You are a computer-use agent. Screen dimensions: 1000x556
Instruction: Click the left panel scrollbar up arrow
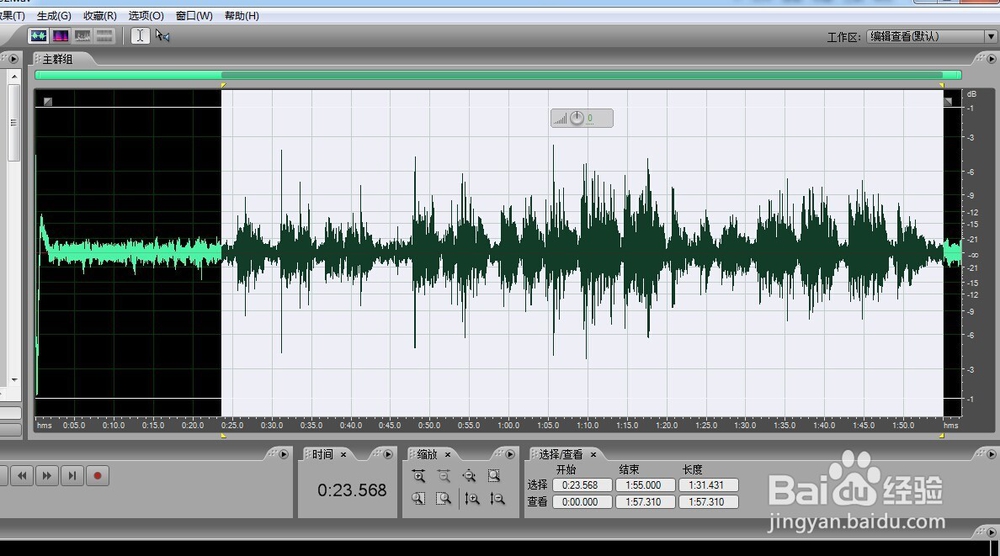click(x=14, y=77)
